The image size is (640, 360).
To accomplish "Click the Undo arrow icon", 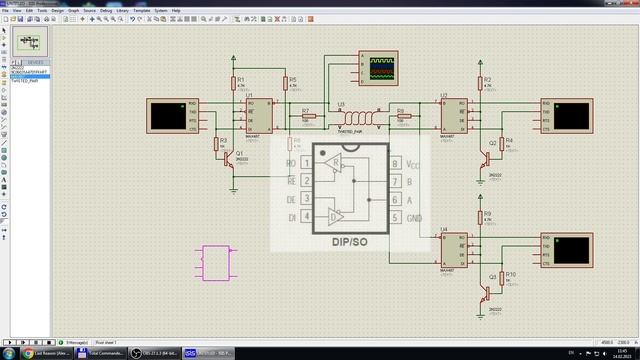I will coord(132,19).
